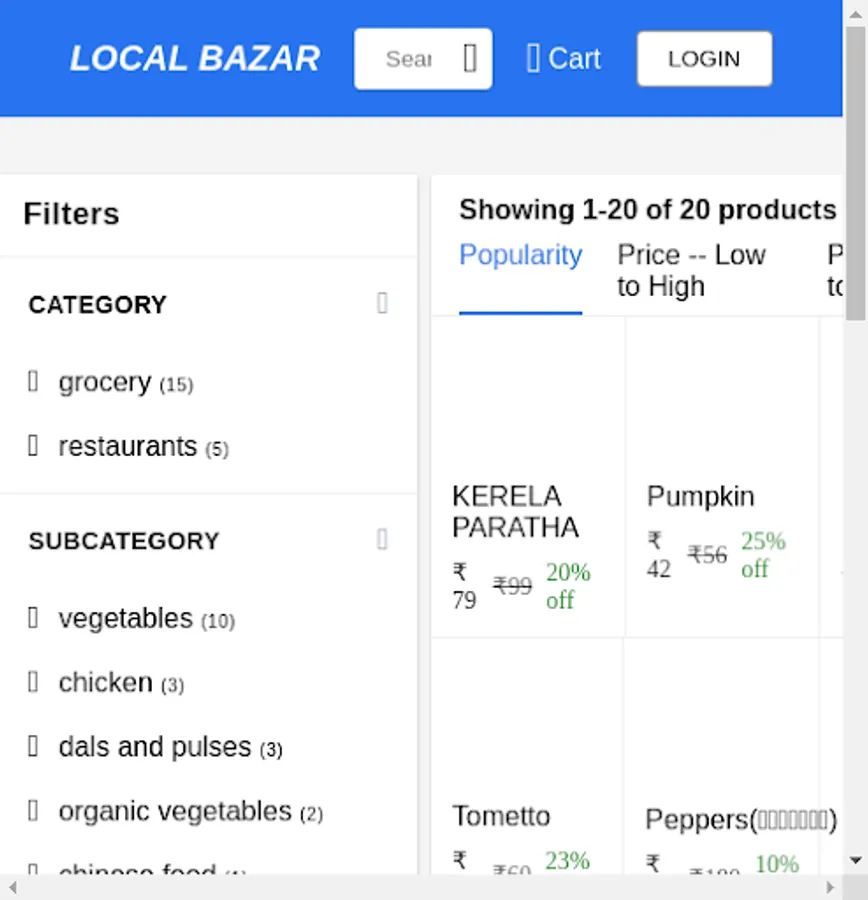Select the organic vegetables checkbox
Screen dimensions: 868x900
coord(33,810)
